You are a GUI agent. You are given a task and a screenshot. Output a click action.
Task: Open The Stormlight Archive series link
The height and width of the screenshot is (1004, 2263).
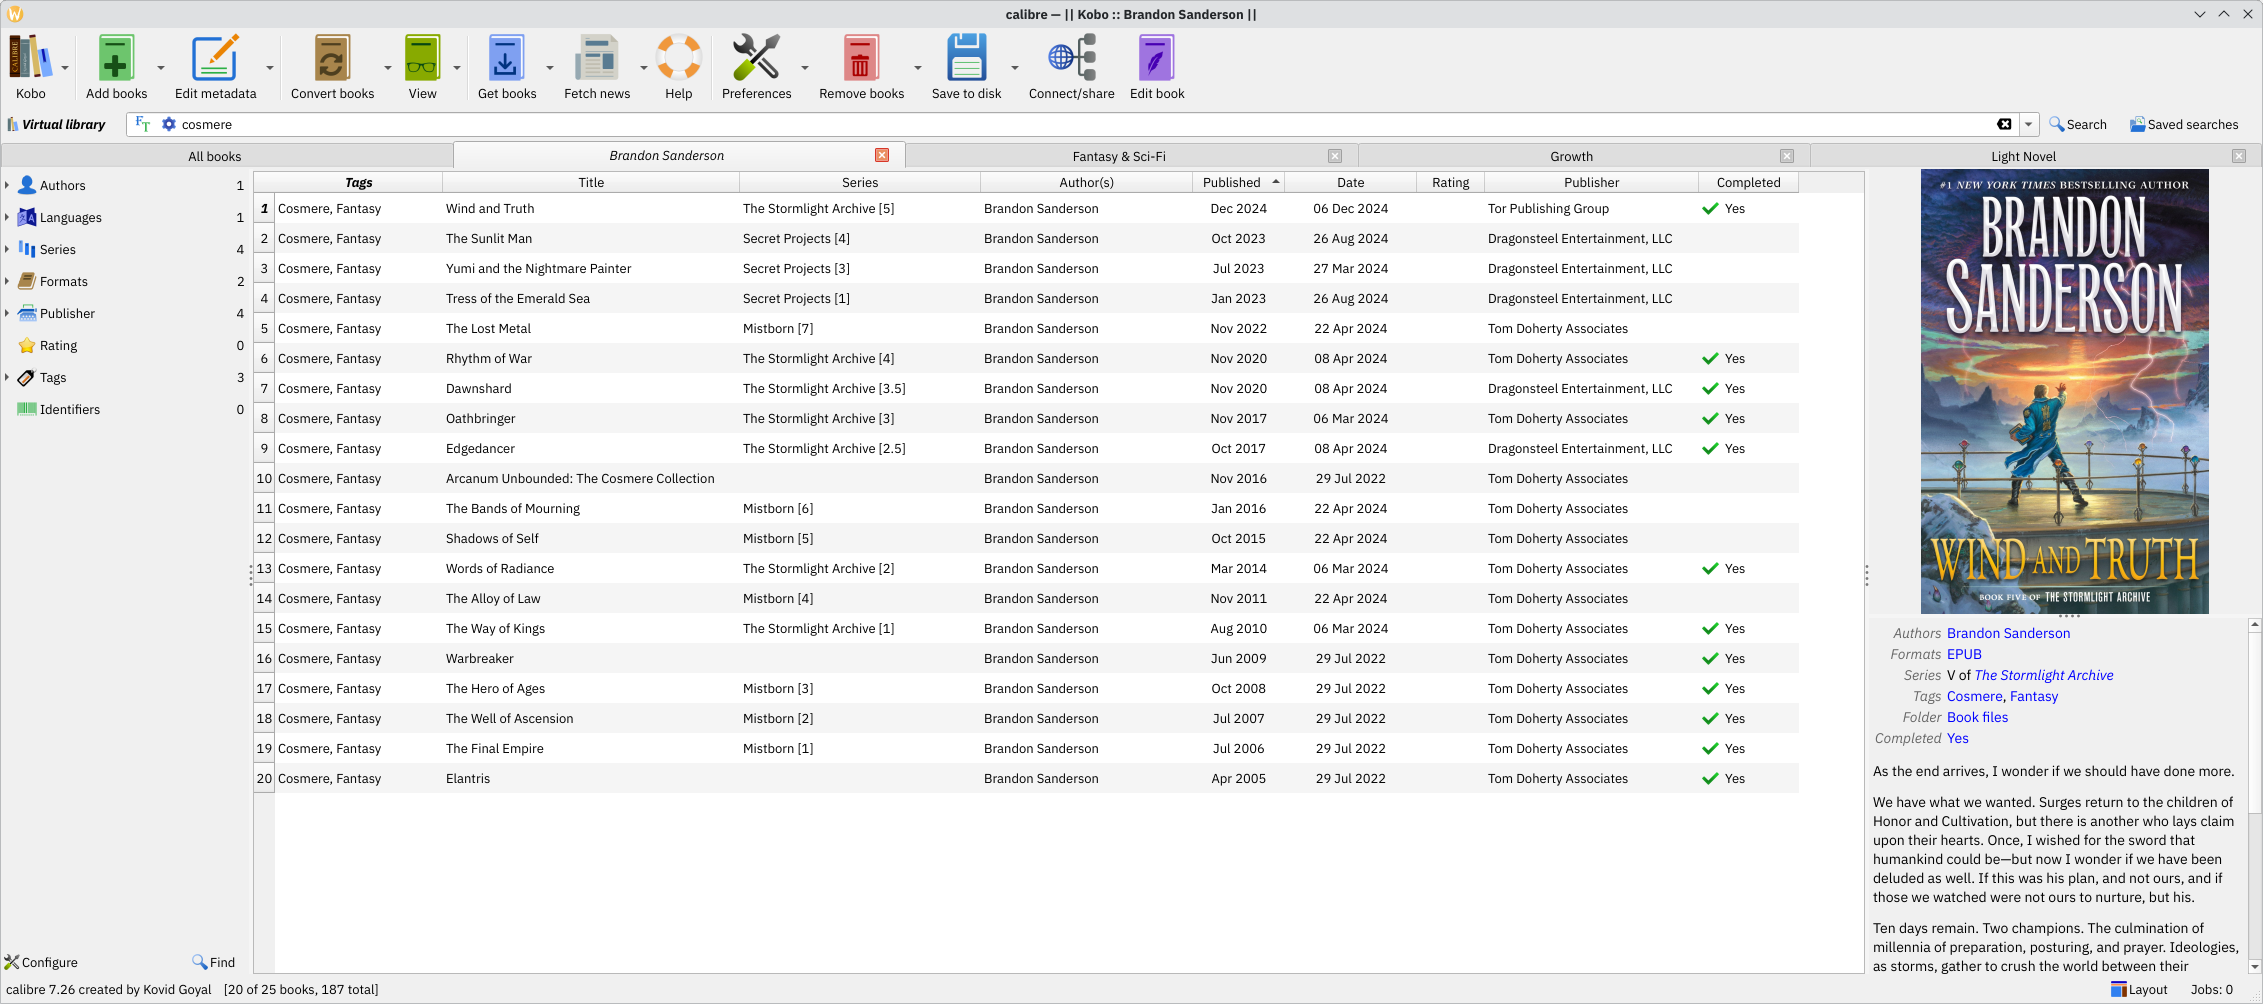click(2044, 675)
